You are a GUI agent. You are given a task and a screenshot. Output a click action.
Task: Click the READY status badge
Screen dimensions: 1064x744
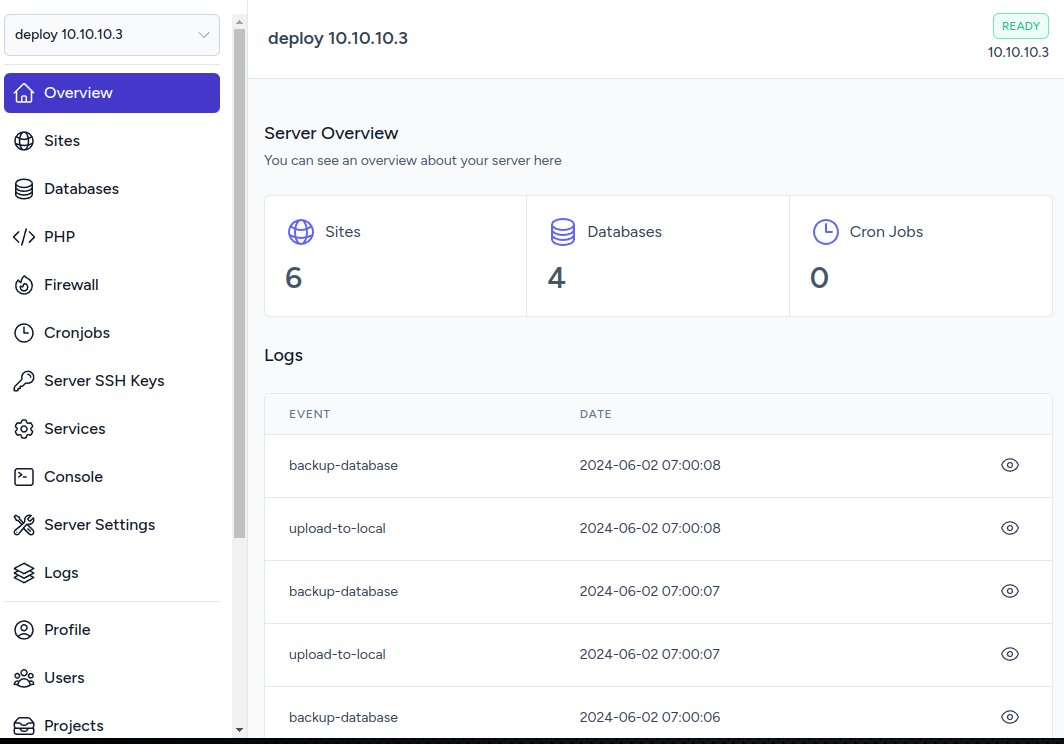pos(1021,26)
